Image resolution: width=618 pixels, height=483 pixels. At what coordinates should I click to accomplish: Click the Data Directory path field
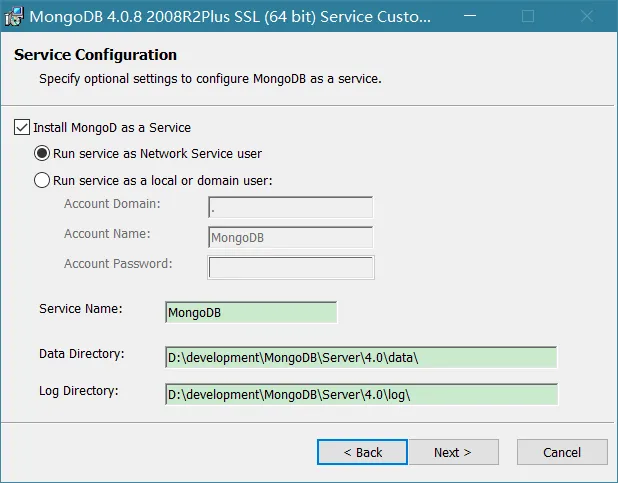360,358
